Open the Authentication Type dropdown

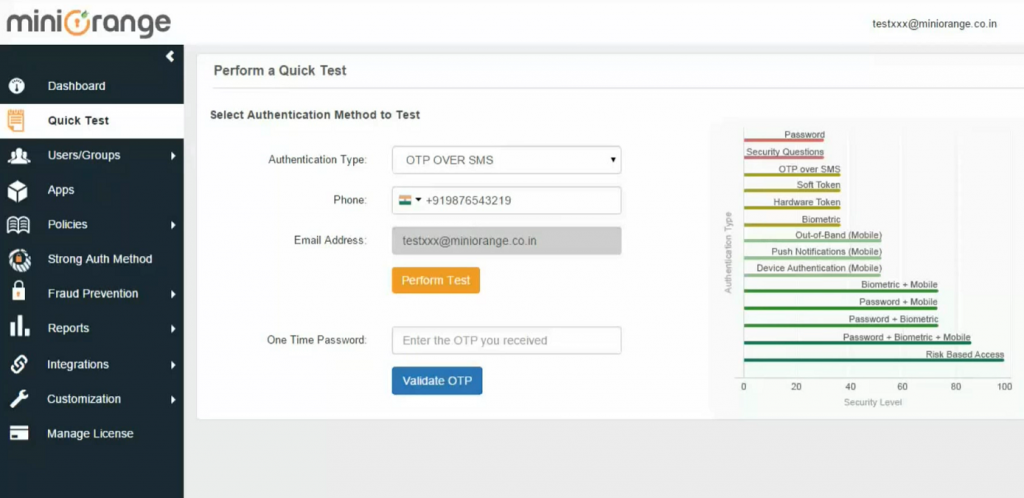[506, 160]
